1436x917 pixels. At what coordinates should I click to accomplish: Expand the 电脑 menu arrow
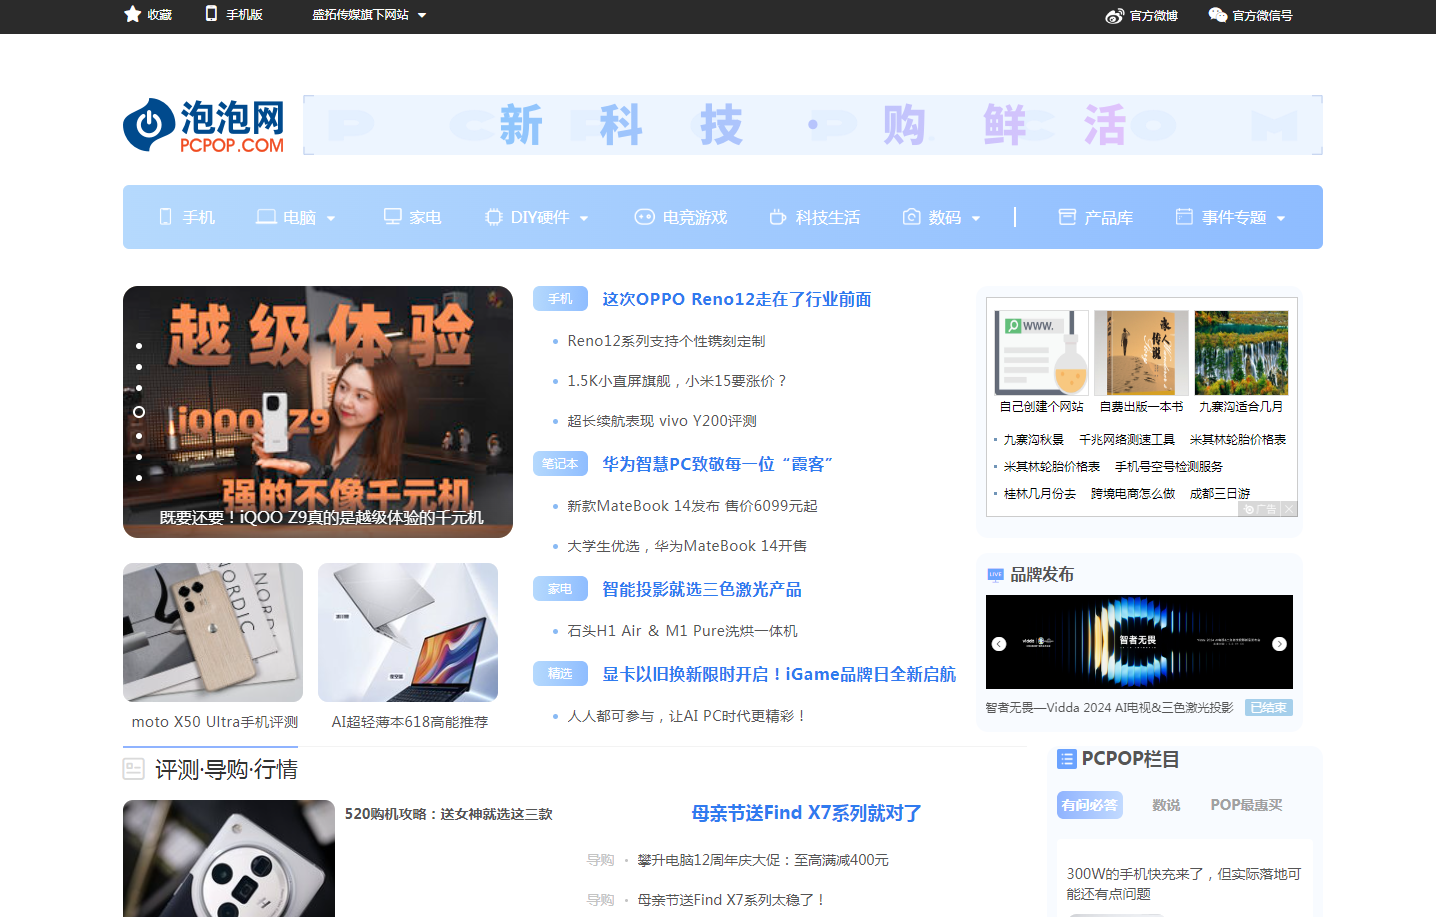tap(331, 218)
